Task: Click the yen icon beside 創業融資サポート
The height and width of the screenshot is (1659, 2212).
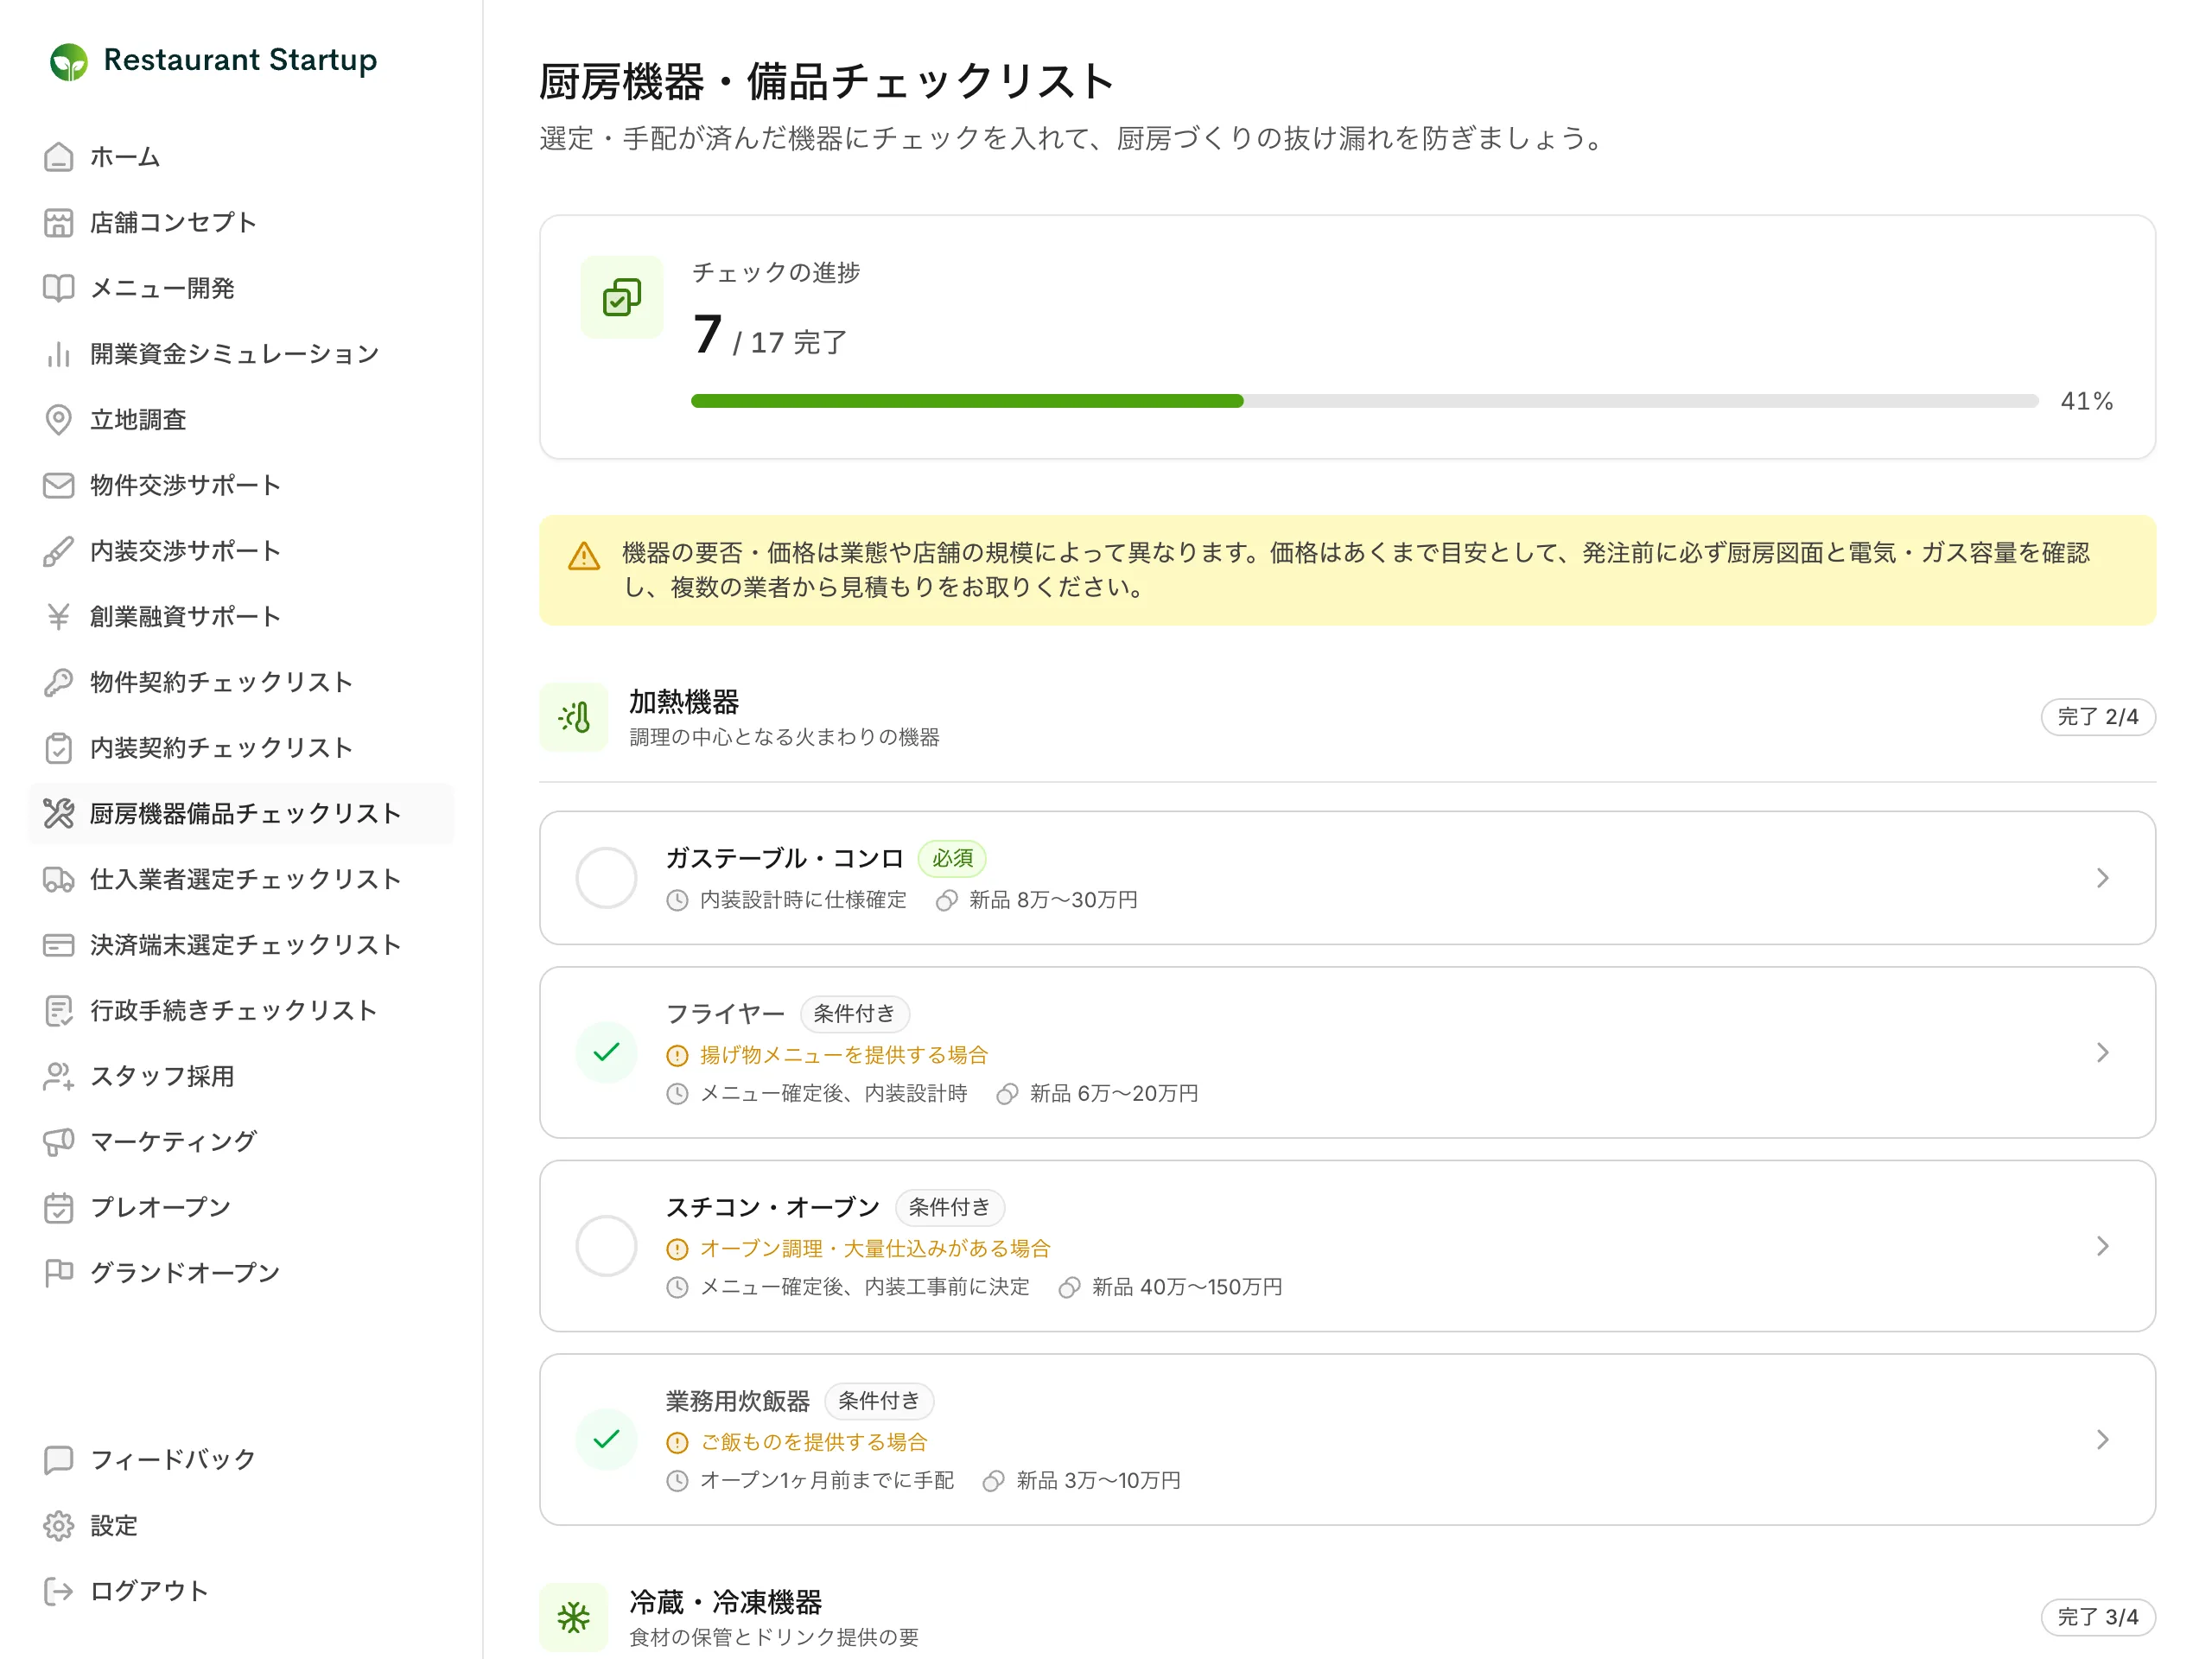Action: pos(59,617)
